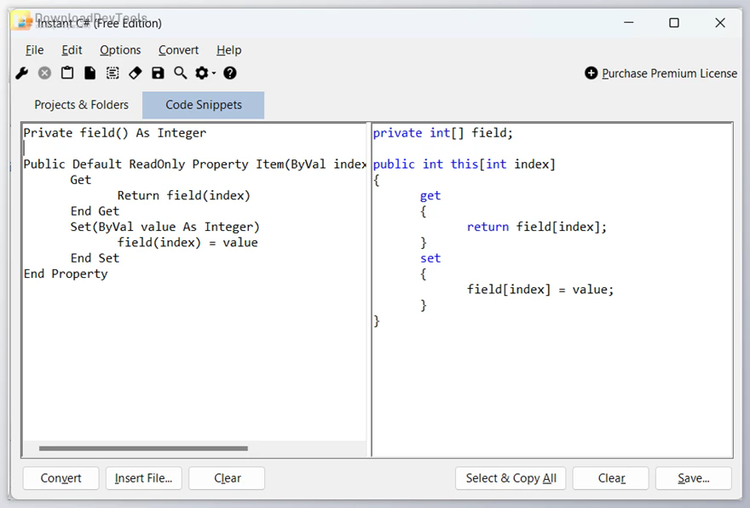Click 'return field[index];' in C# output
750x508 pixels.
(x=537, y=227)
